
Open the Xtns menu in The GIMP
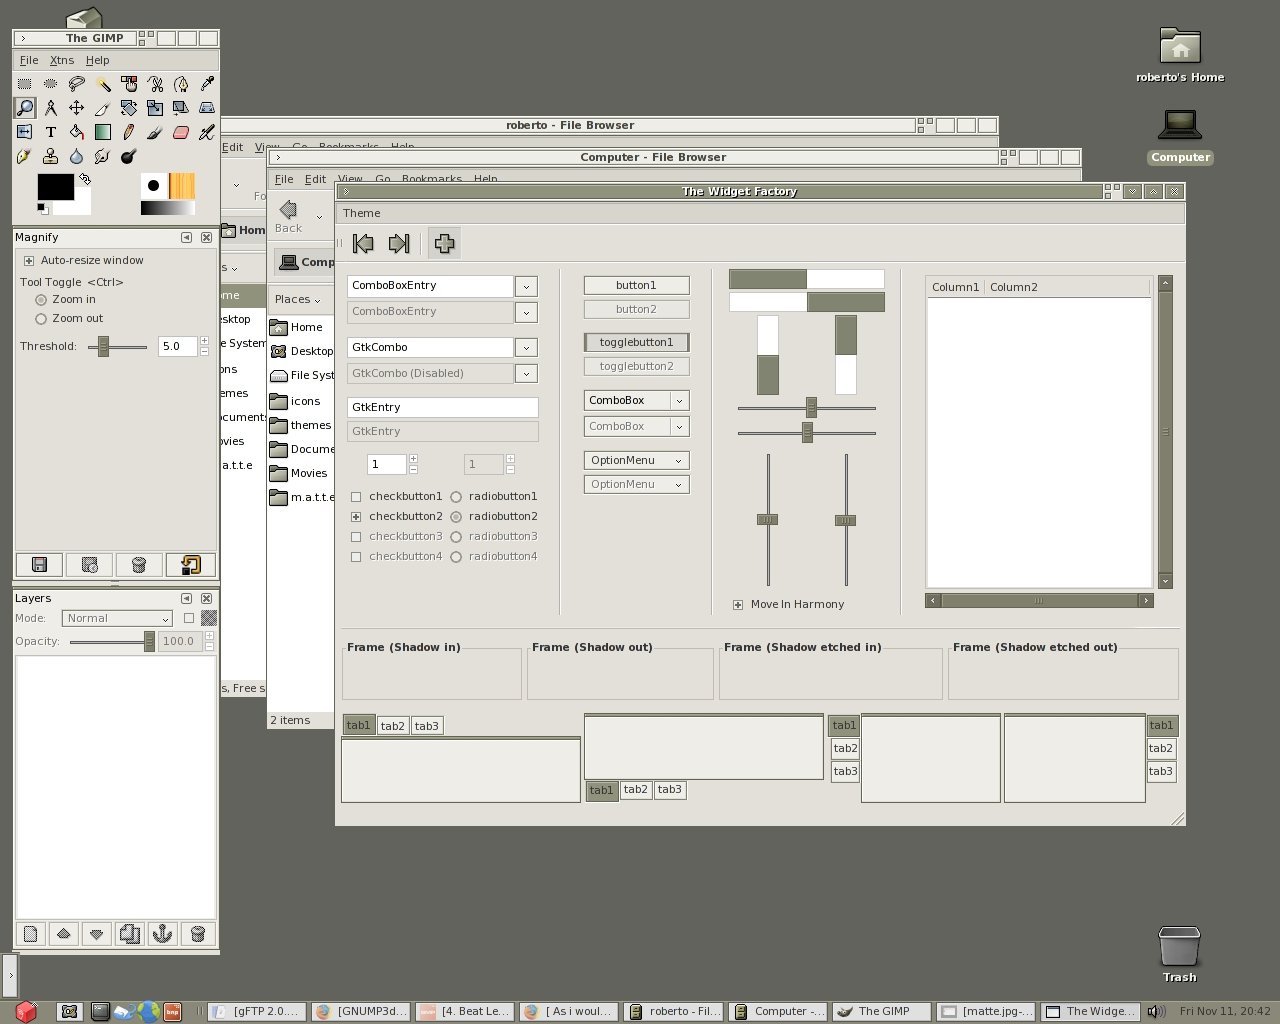tap(62, 60)
